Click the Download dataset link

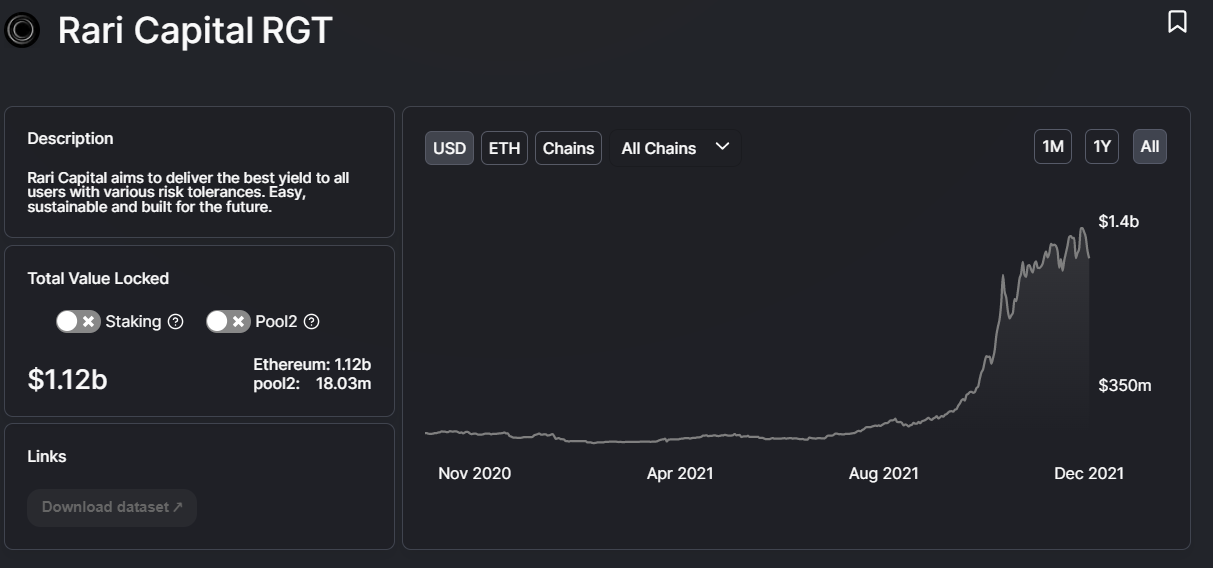coord(112,507)
